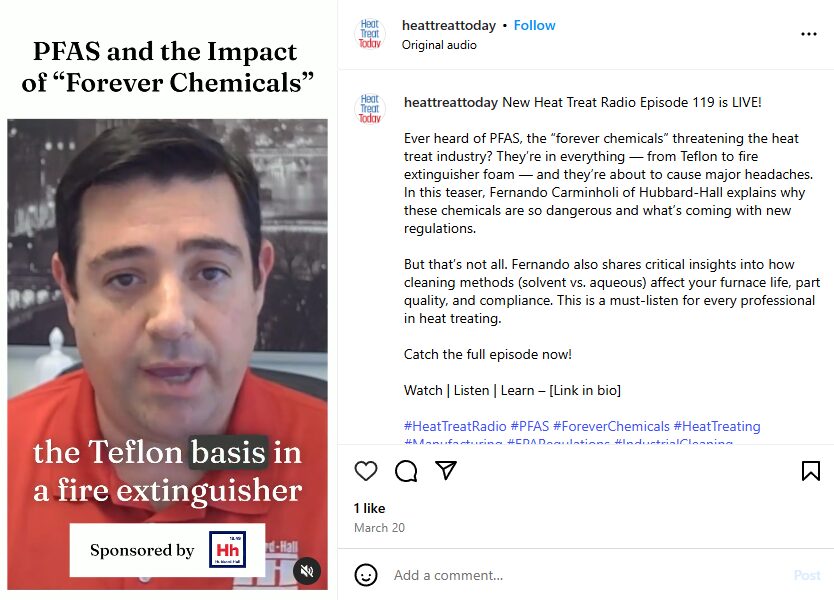Open the emoji picker smiley icon
834x600 pixels.
tap(366, 575)
